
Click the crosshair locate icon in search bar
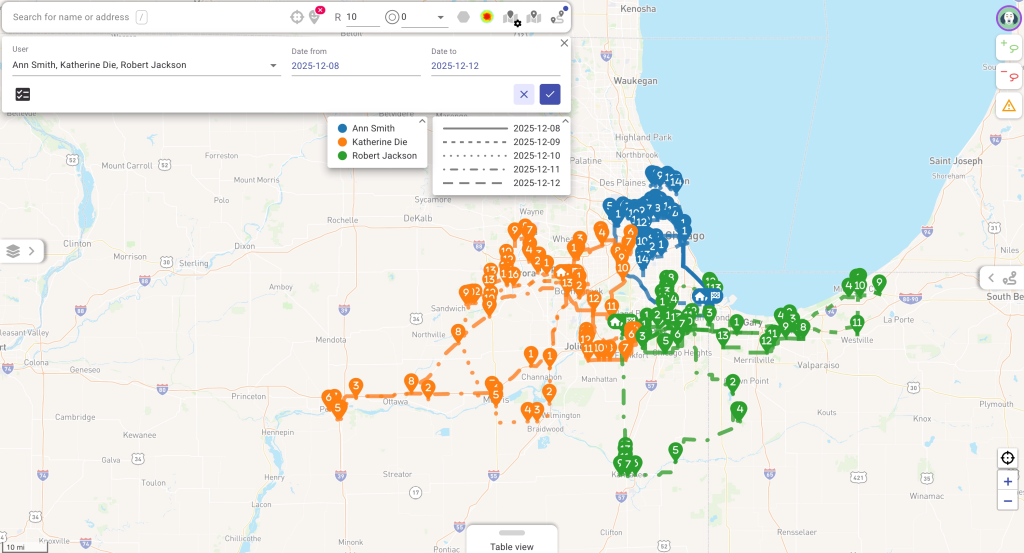tap(296, 17)
